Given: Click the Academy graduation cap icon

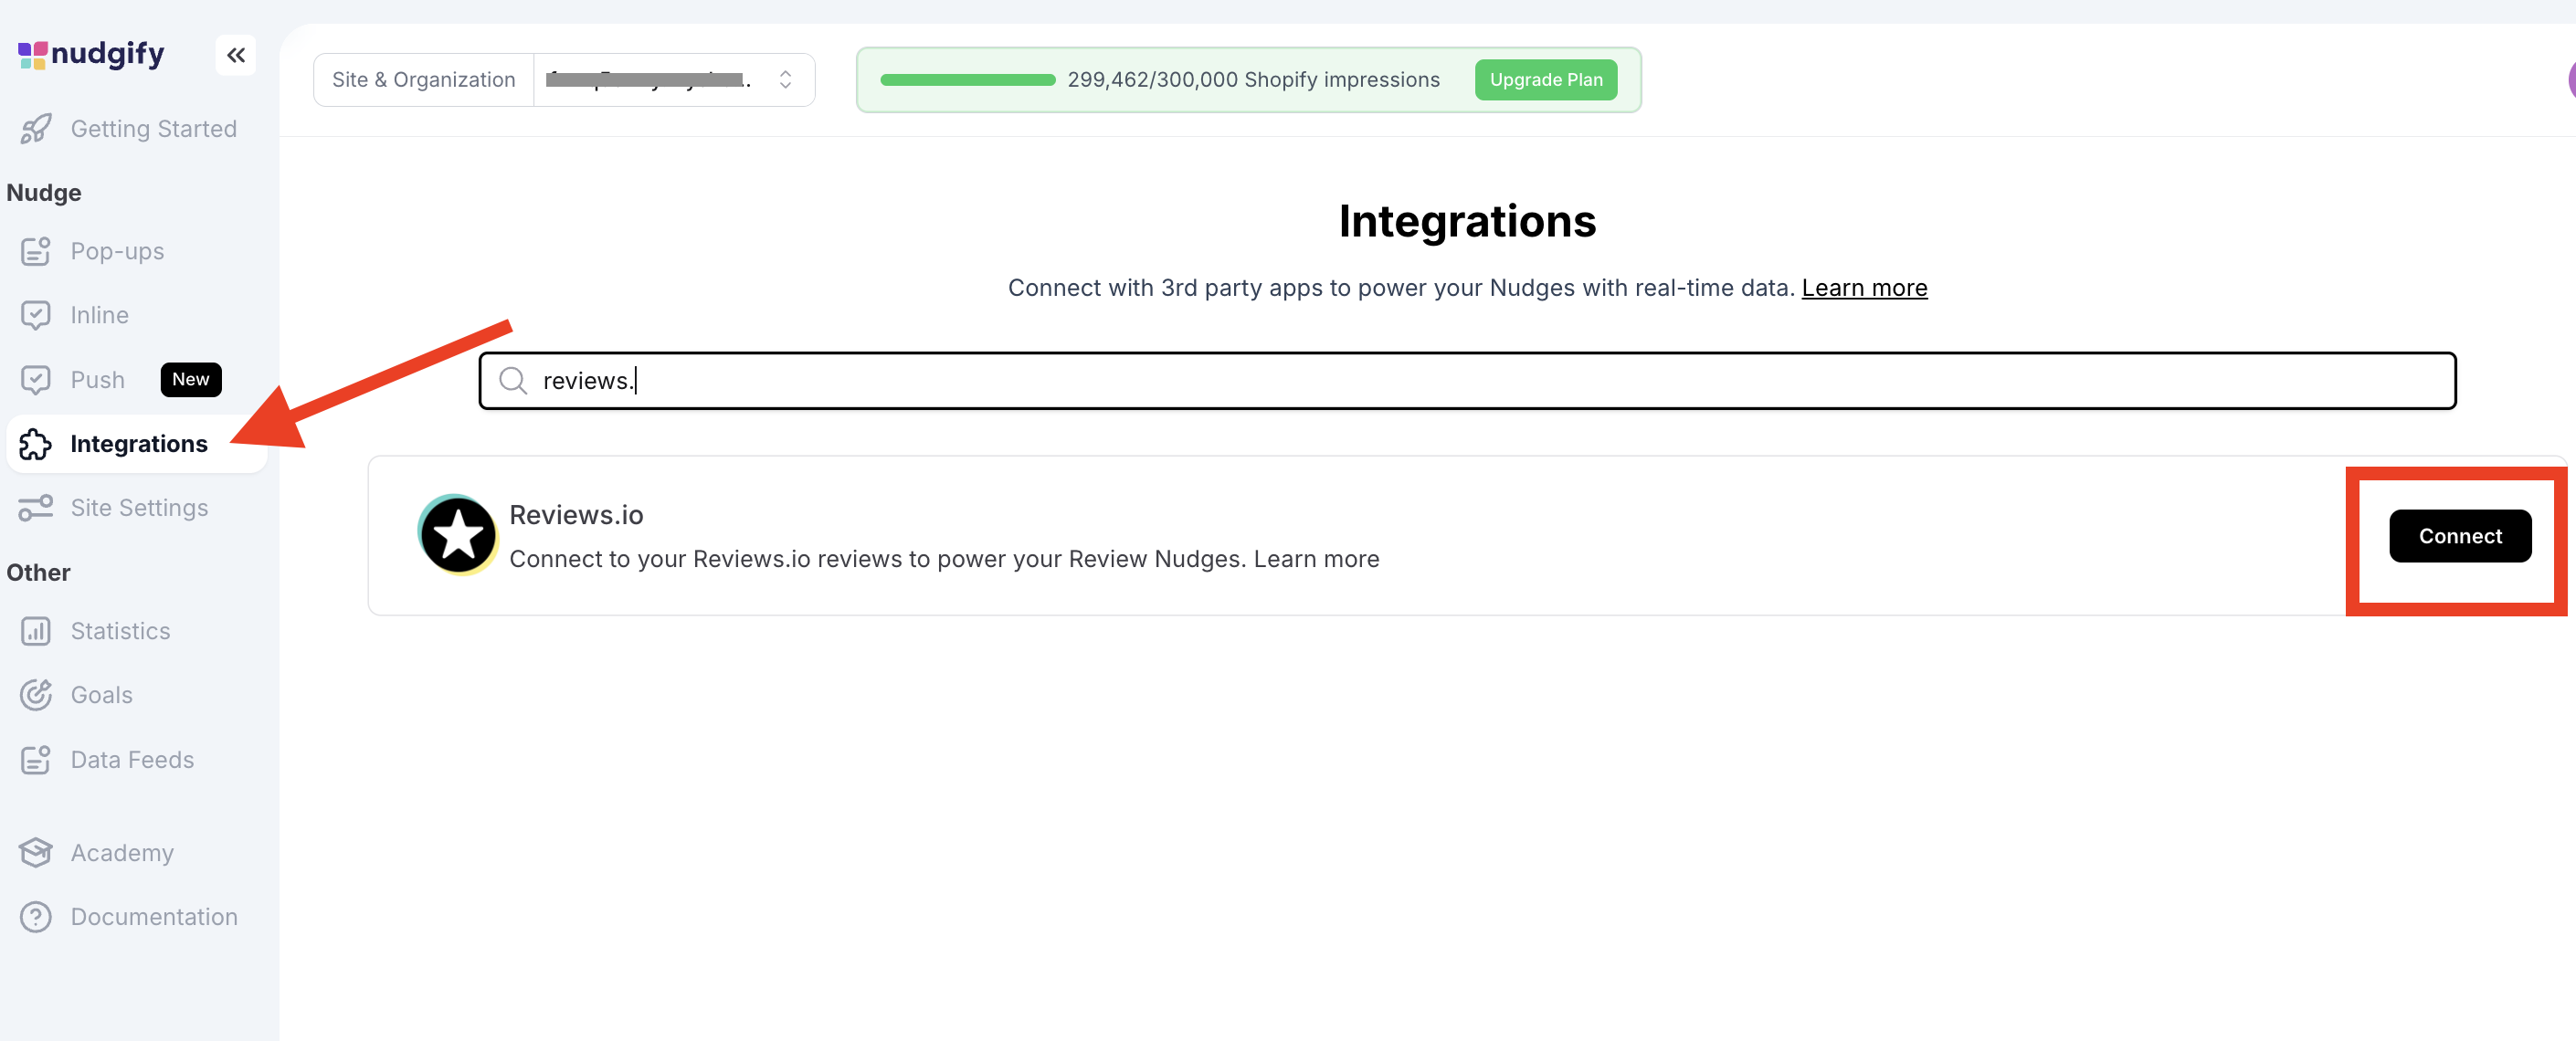Looking at the screenshot, I should 36,853.
